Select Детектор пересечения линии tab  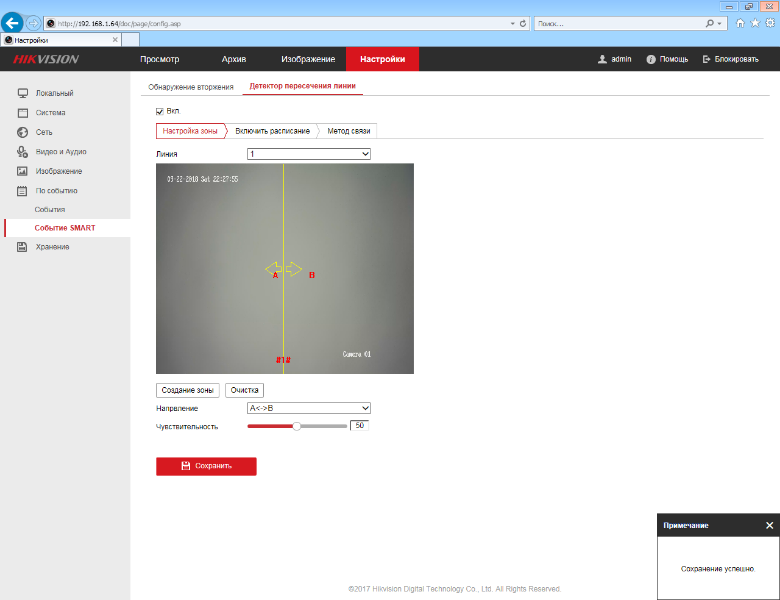click(302, 86)
